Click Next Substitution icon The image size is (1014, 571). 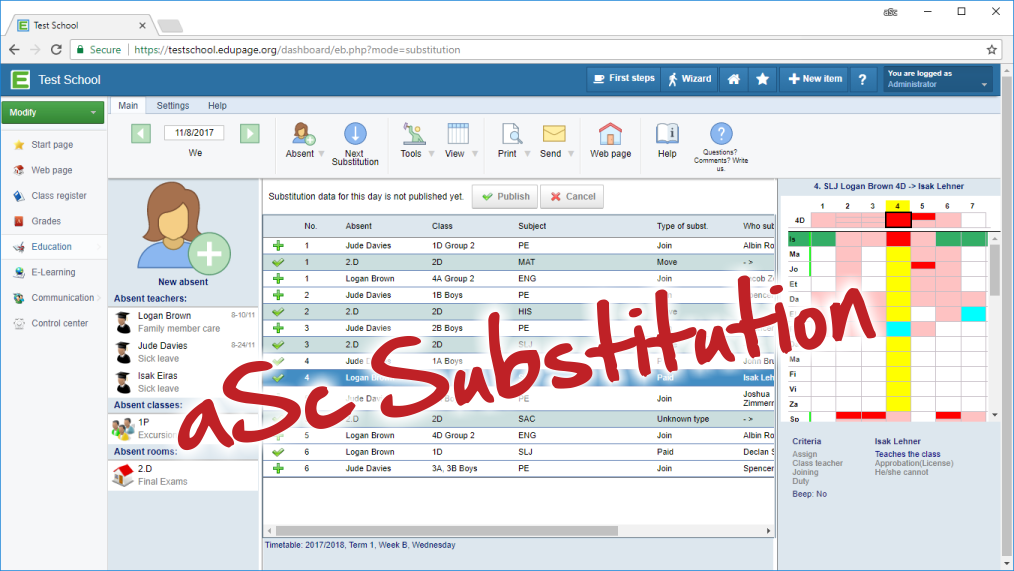pyautogui.click(x=354, y=134)
